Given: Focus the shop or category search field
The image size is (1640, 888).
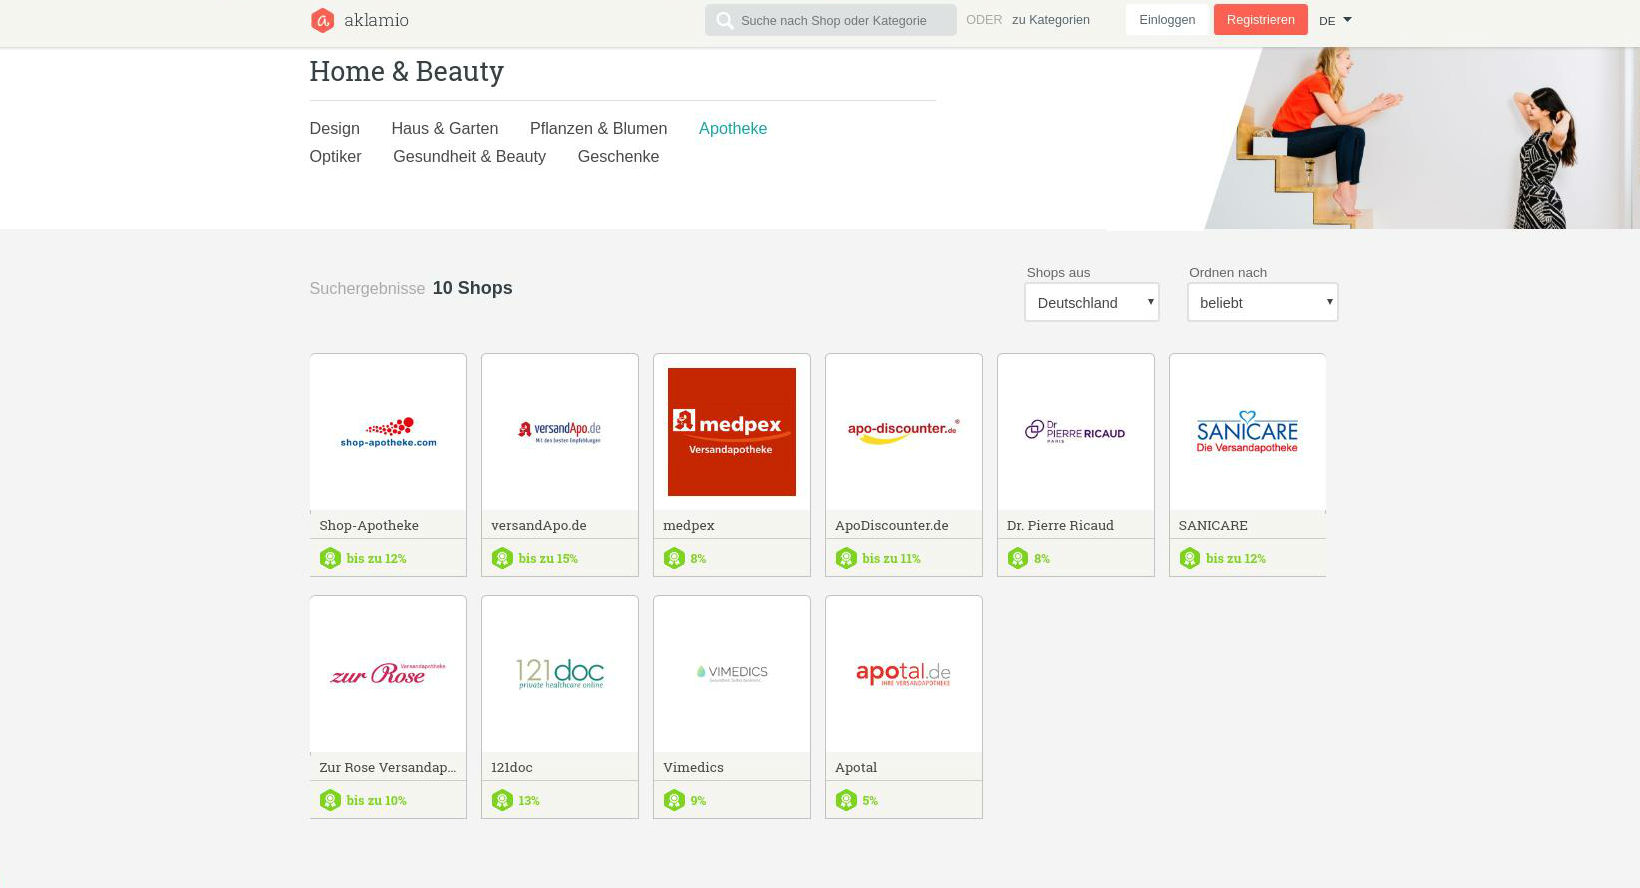Looking at the screenshot, I should [842, 20].
